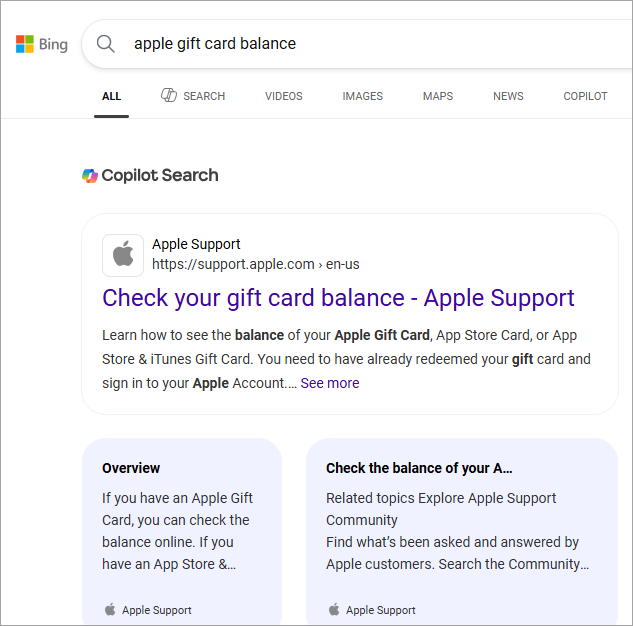Screen dimensions: 633x626
Task: Click the Apple logo beside Apple Support
Action: 123,255
